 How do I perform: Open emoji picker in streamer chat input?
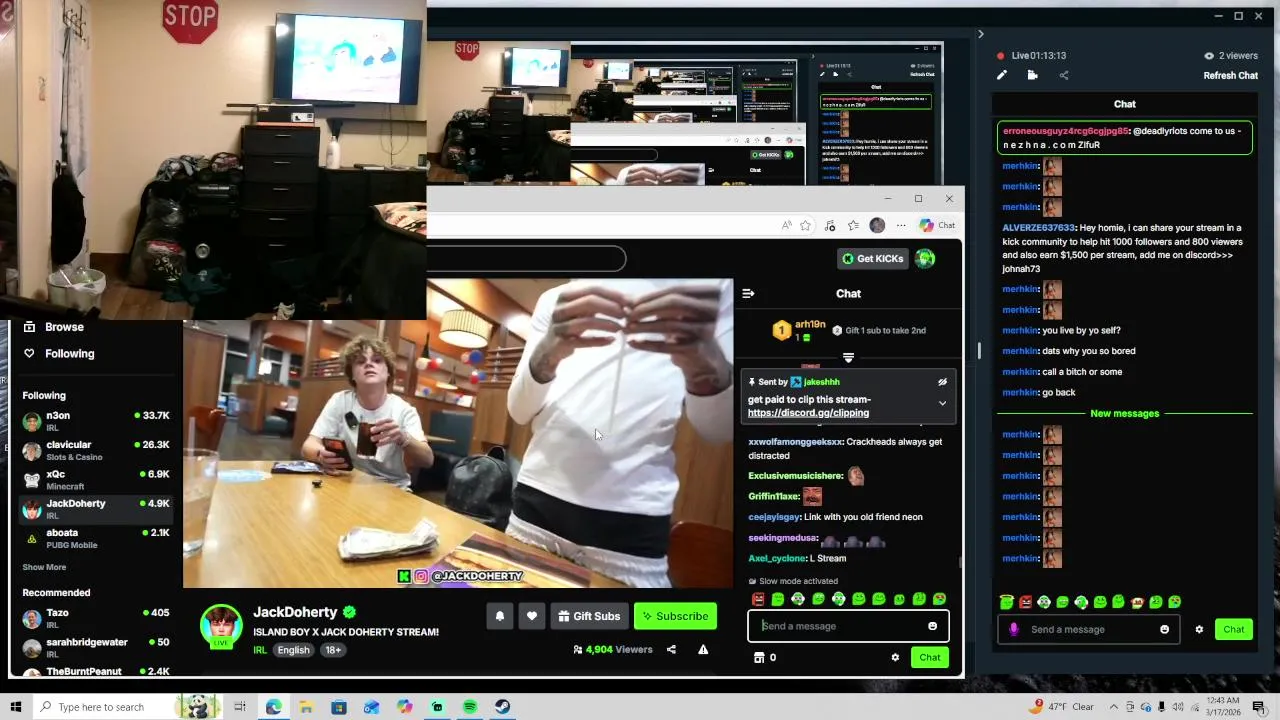pos(1164,629)
